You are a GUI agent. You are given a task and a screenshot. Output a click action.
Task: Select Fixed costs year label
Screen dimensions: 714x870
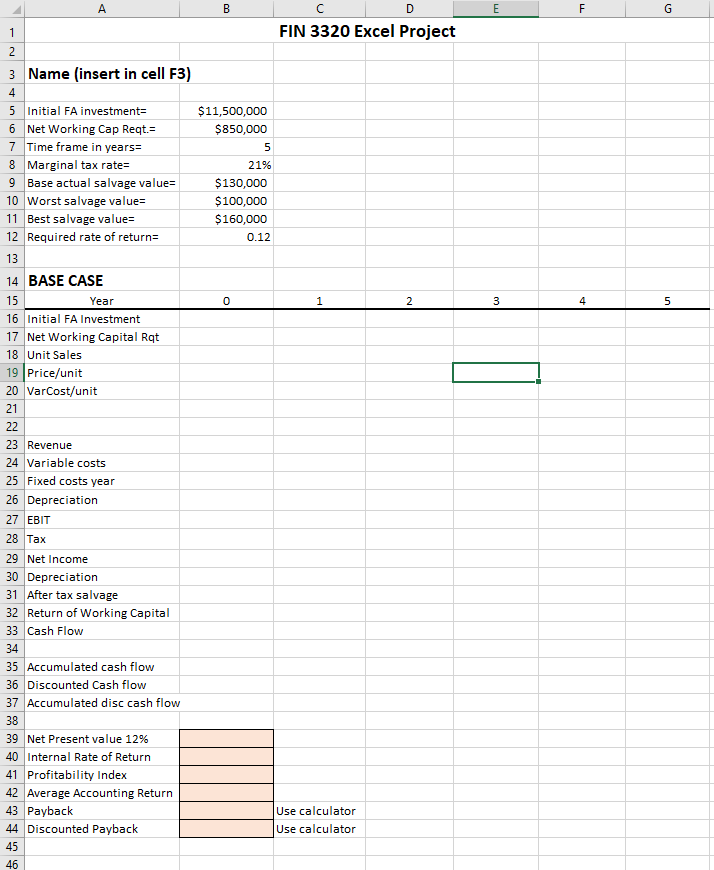click(x=71, y=481)
